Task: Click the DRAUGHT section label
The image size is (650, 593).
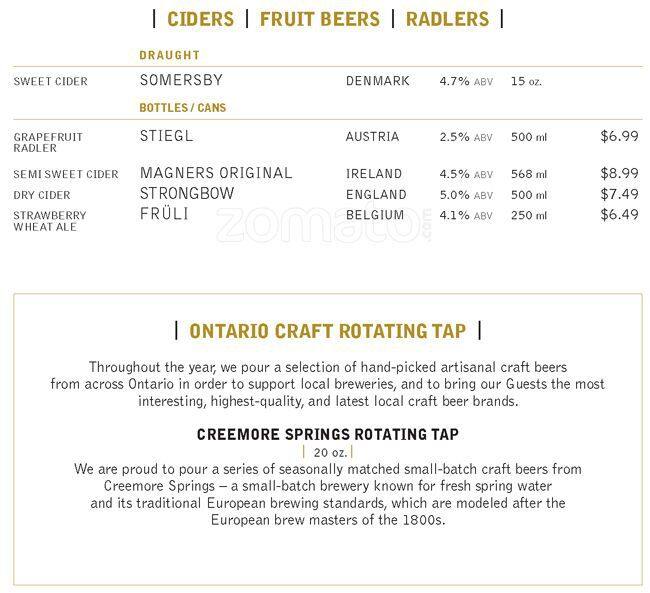Action: (170, 55)
